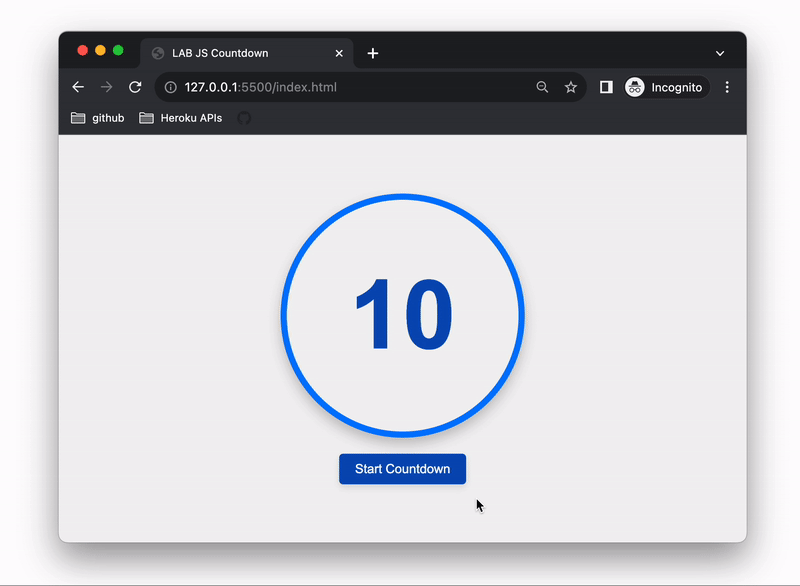Viewport: 800px width, 586px height.
Task: Click the forward navigation arrow
Action: point(106,88)
